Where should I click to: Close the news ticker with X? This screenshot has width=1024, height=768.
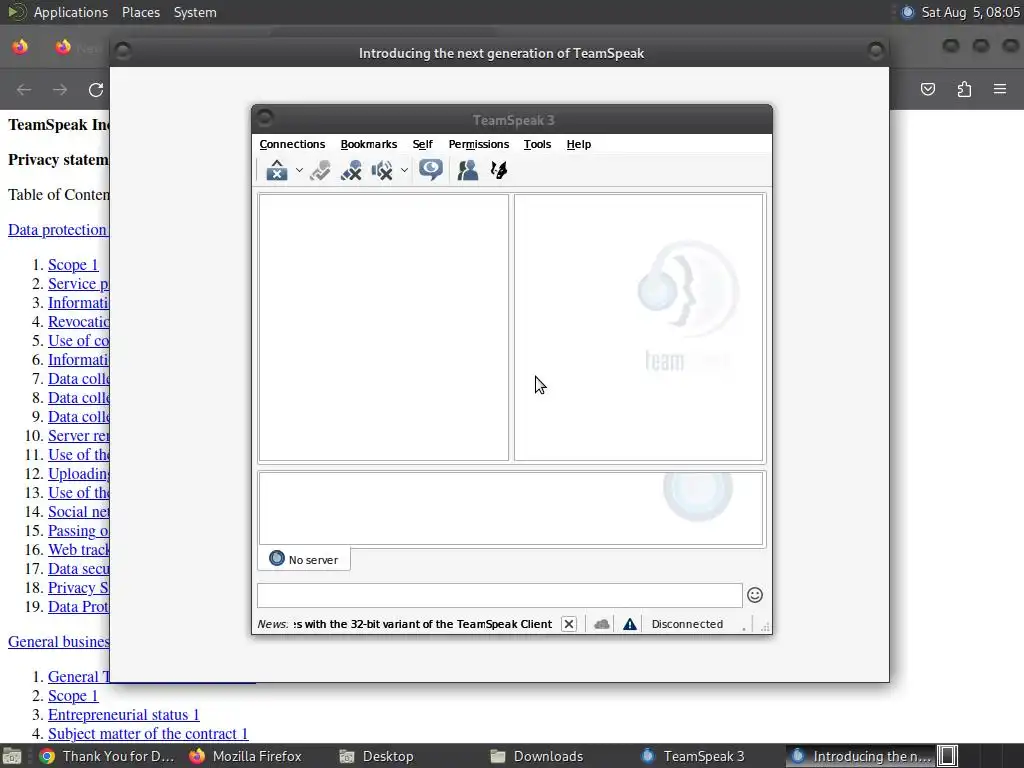(569, 624)
